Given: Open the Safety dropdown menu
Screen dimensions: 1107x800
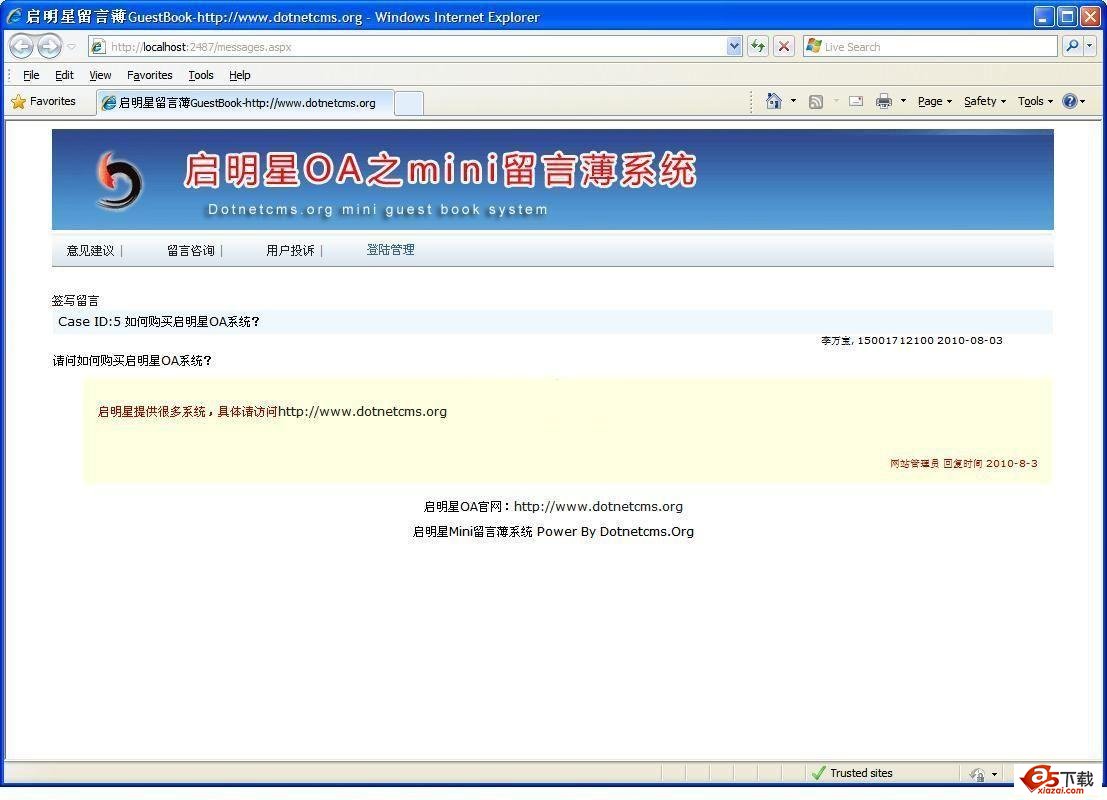Looking at the screenshot, I should pos(985,102).
